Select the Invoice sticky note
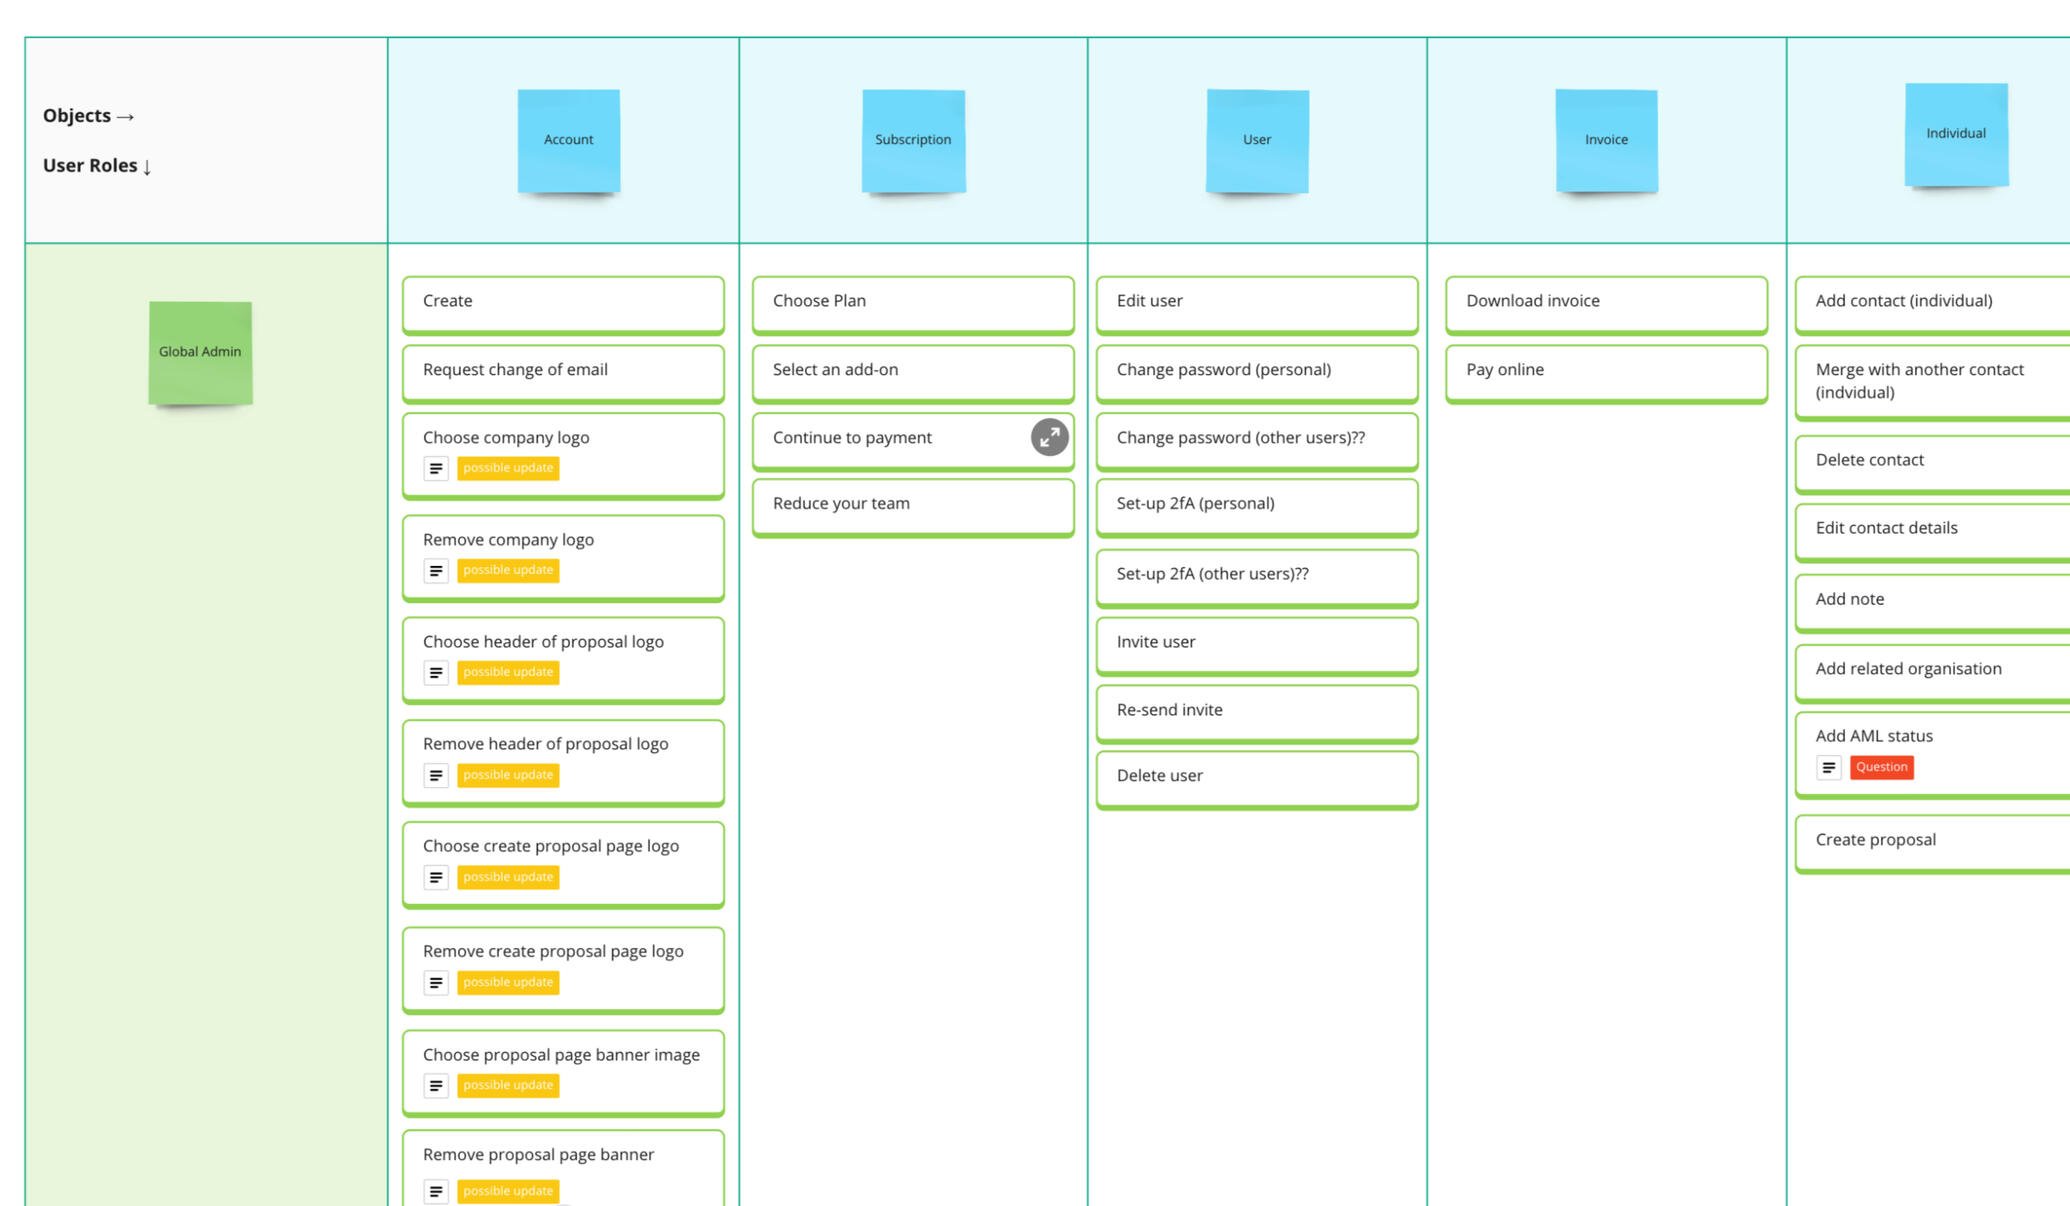2070x1206 pixels. click(1606, 140)
